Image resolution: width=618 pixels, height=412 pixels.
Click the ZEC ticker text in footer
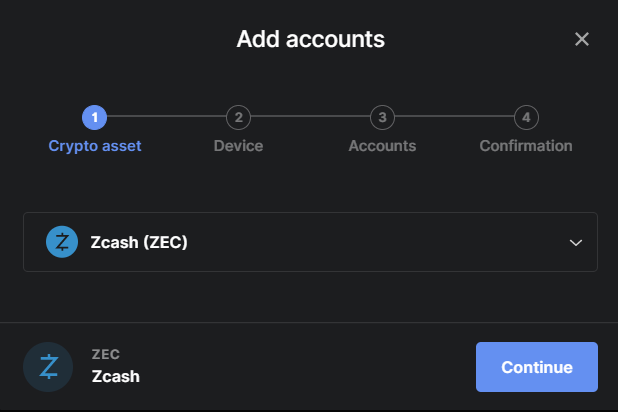pyautogui.click(x=105, y=354)
